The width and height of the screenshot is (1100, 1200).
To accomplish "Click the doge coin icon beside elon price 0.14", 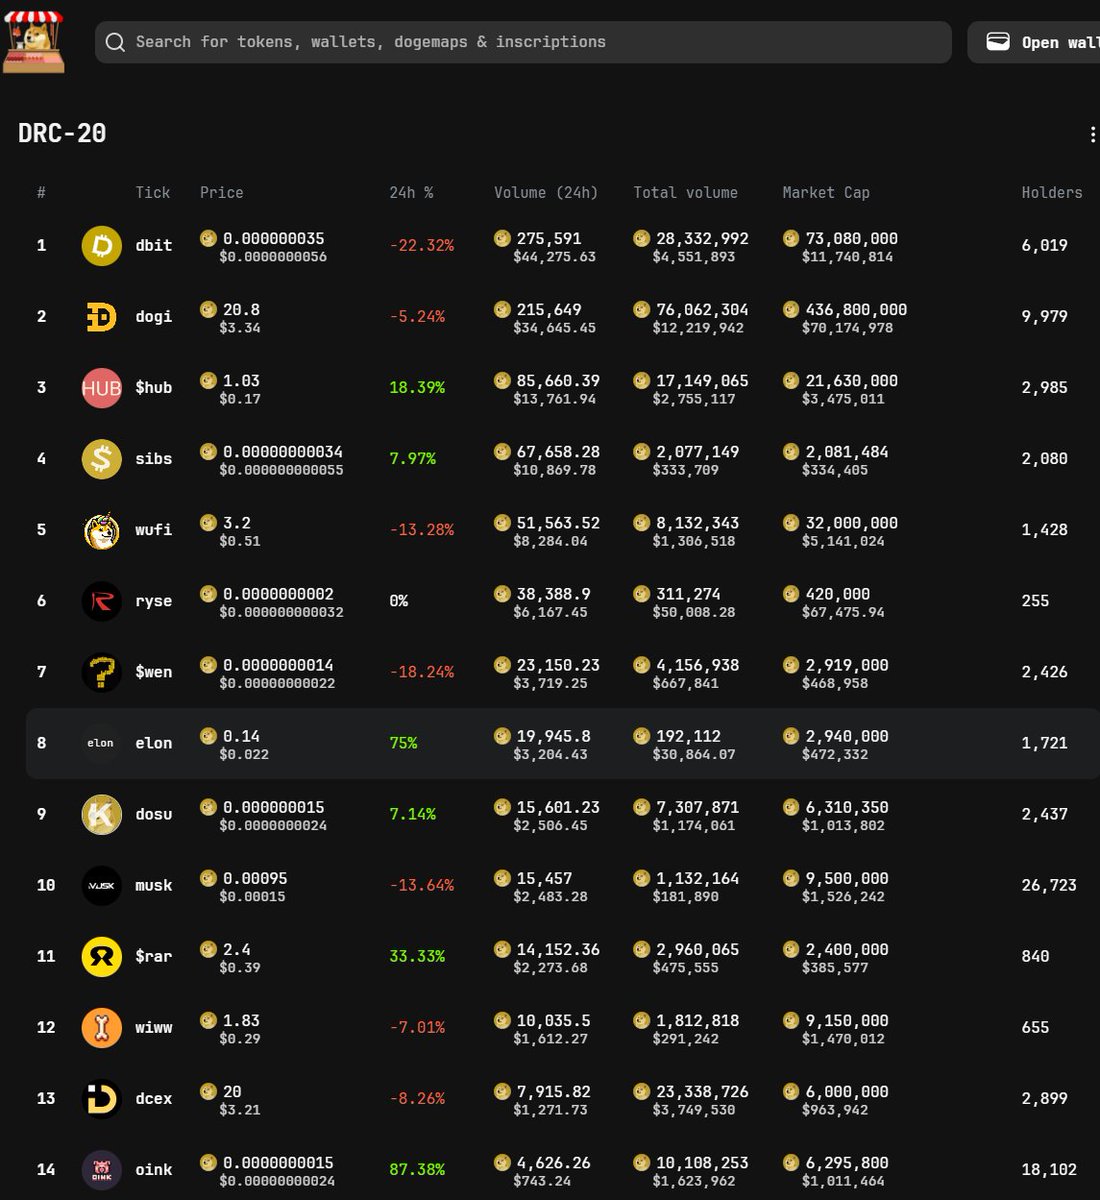I will (208, 735).
